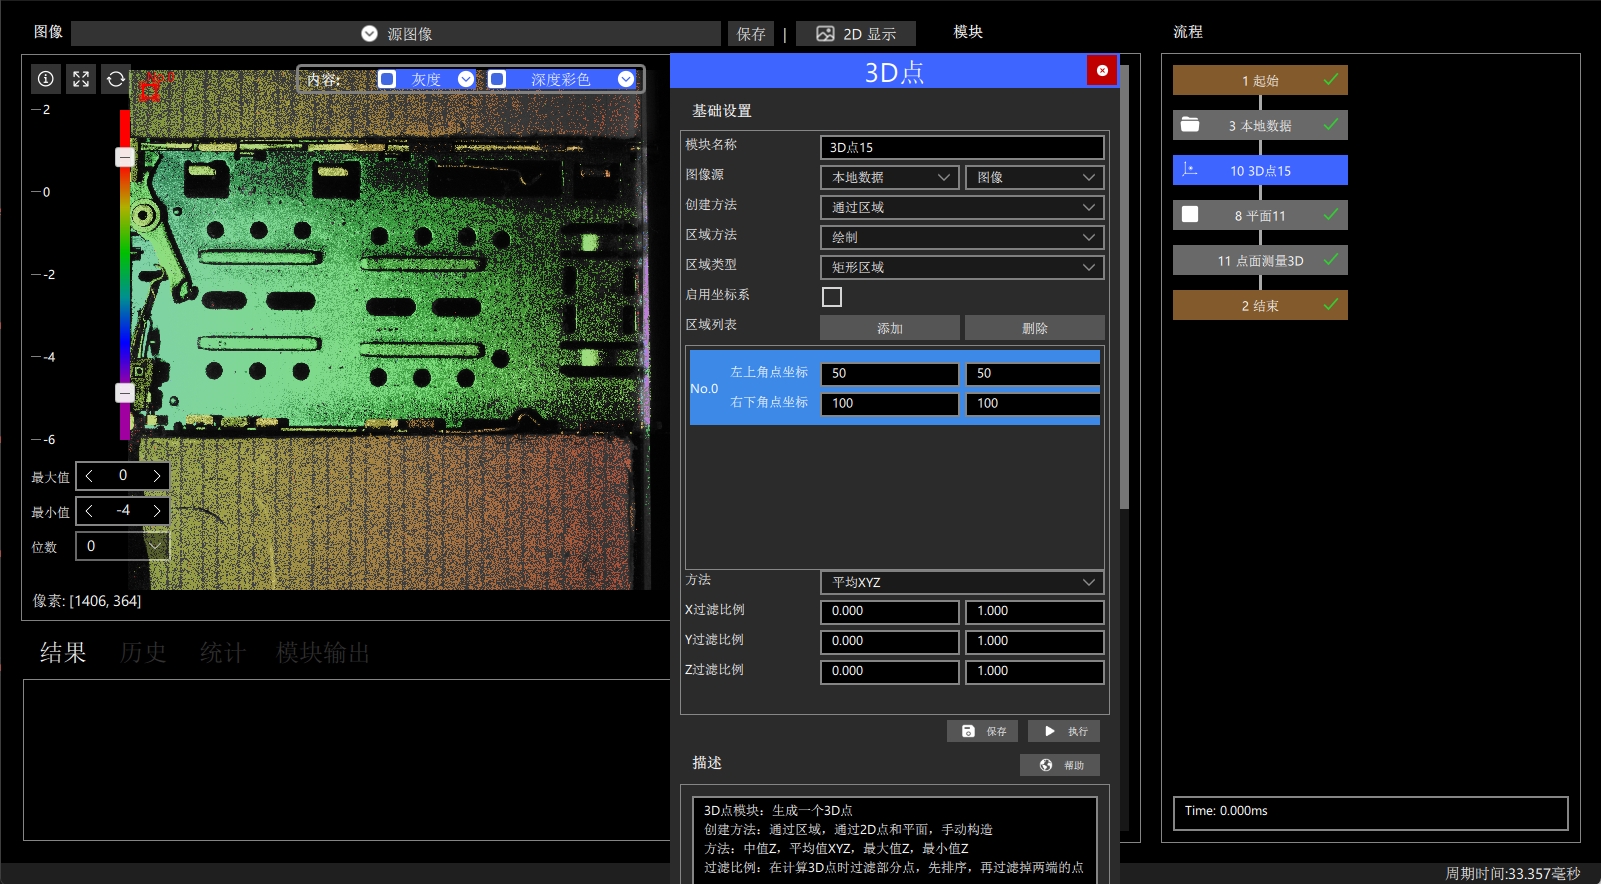
Task: Switch to the 统计 tab
Action: tap(223, 653)
